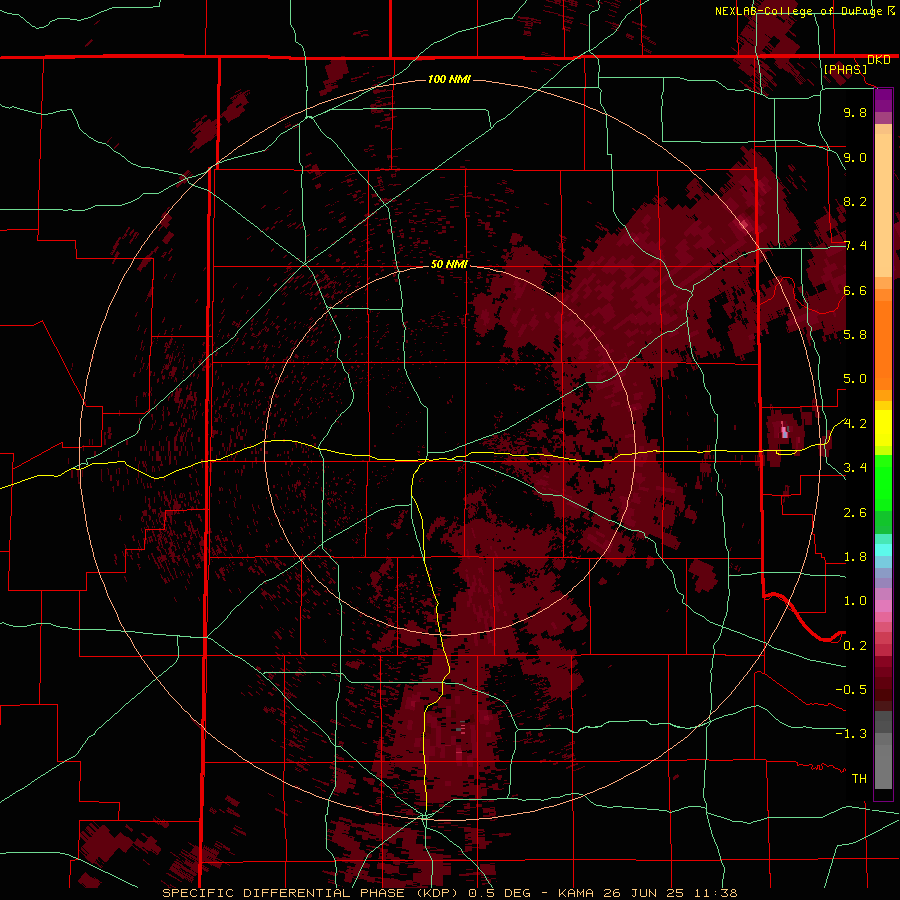
Task: Click the 5.8 color scale label
Action: [855, 335]
